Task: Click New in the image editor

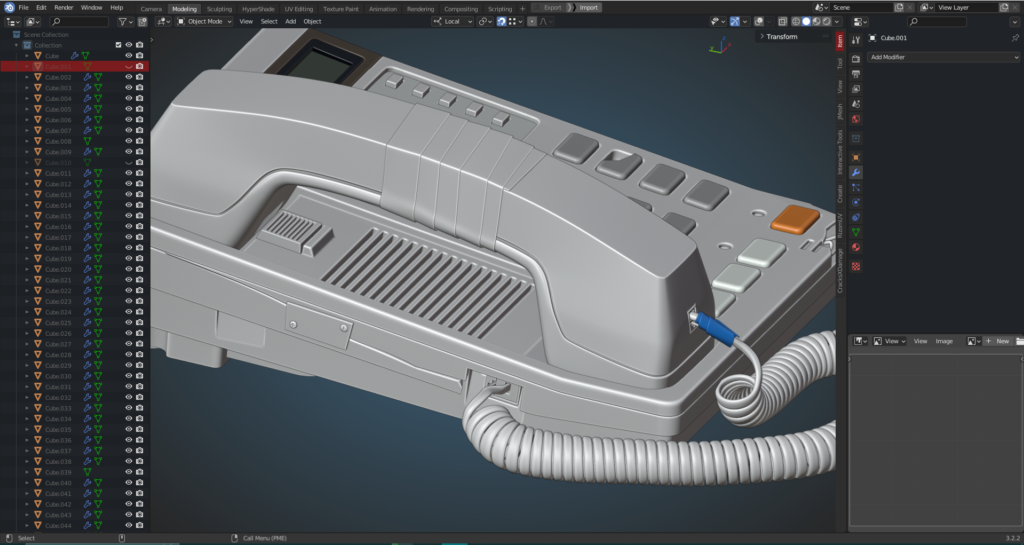Action: click(999, 341)
